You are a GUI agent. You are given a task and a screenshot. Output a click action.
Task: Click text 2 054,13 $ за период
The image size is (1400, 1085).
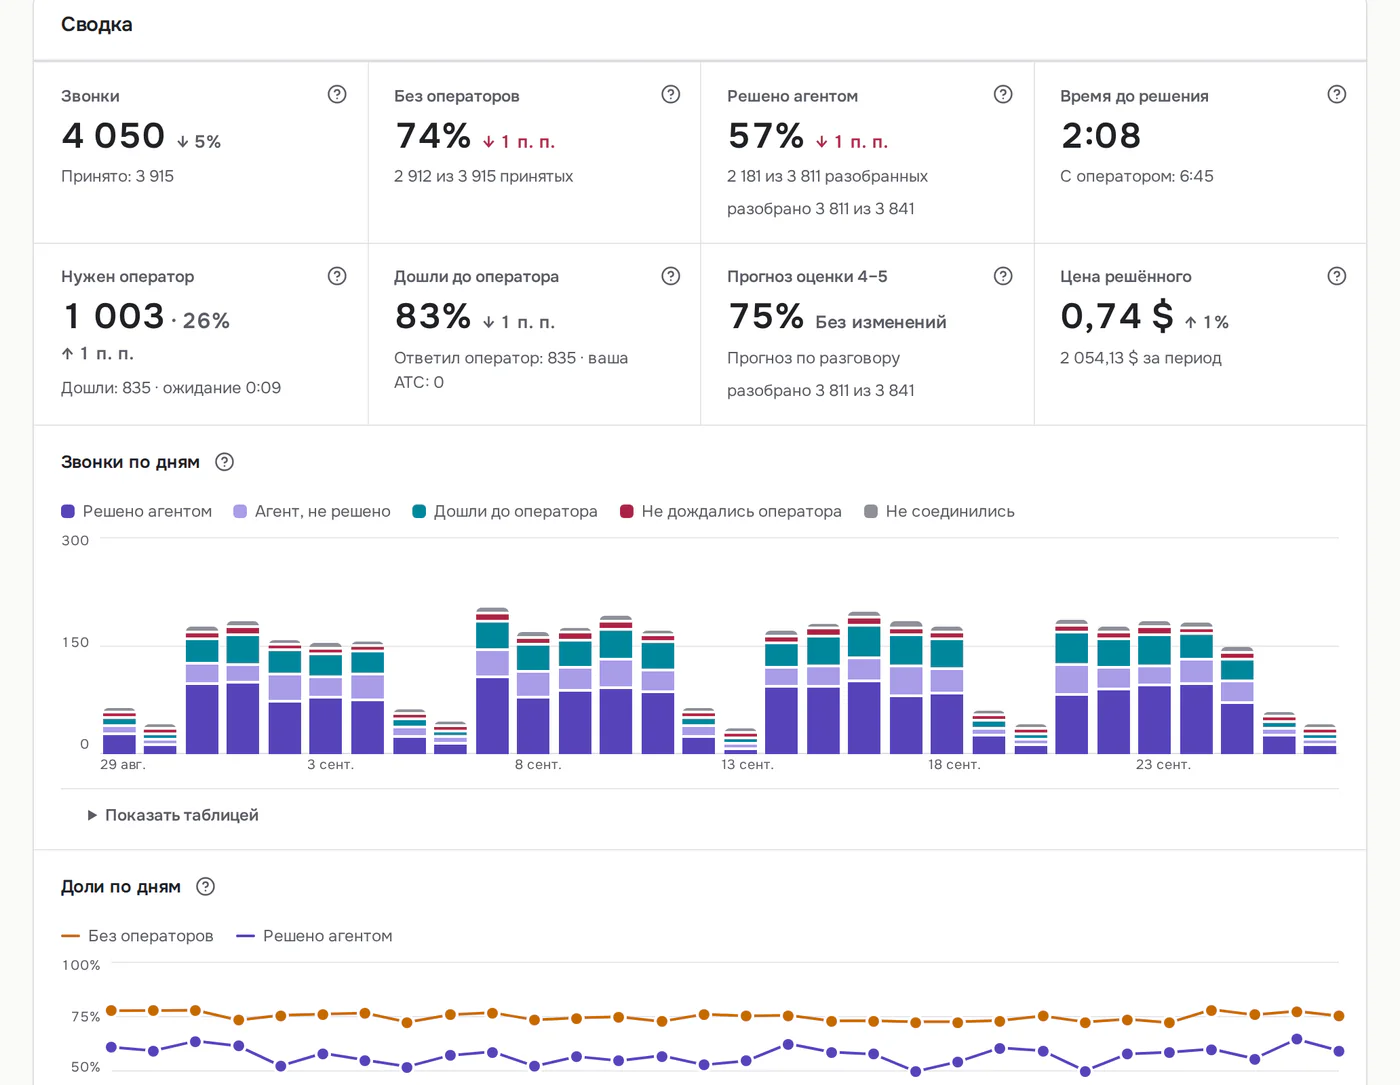pyautogui.click(x=1141, y=358)
